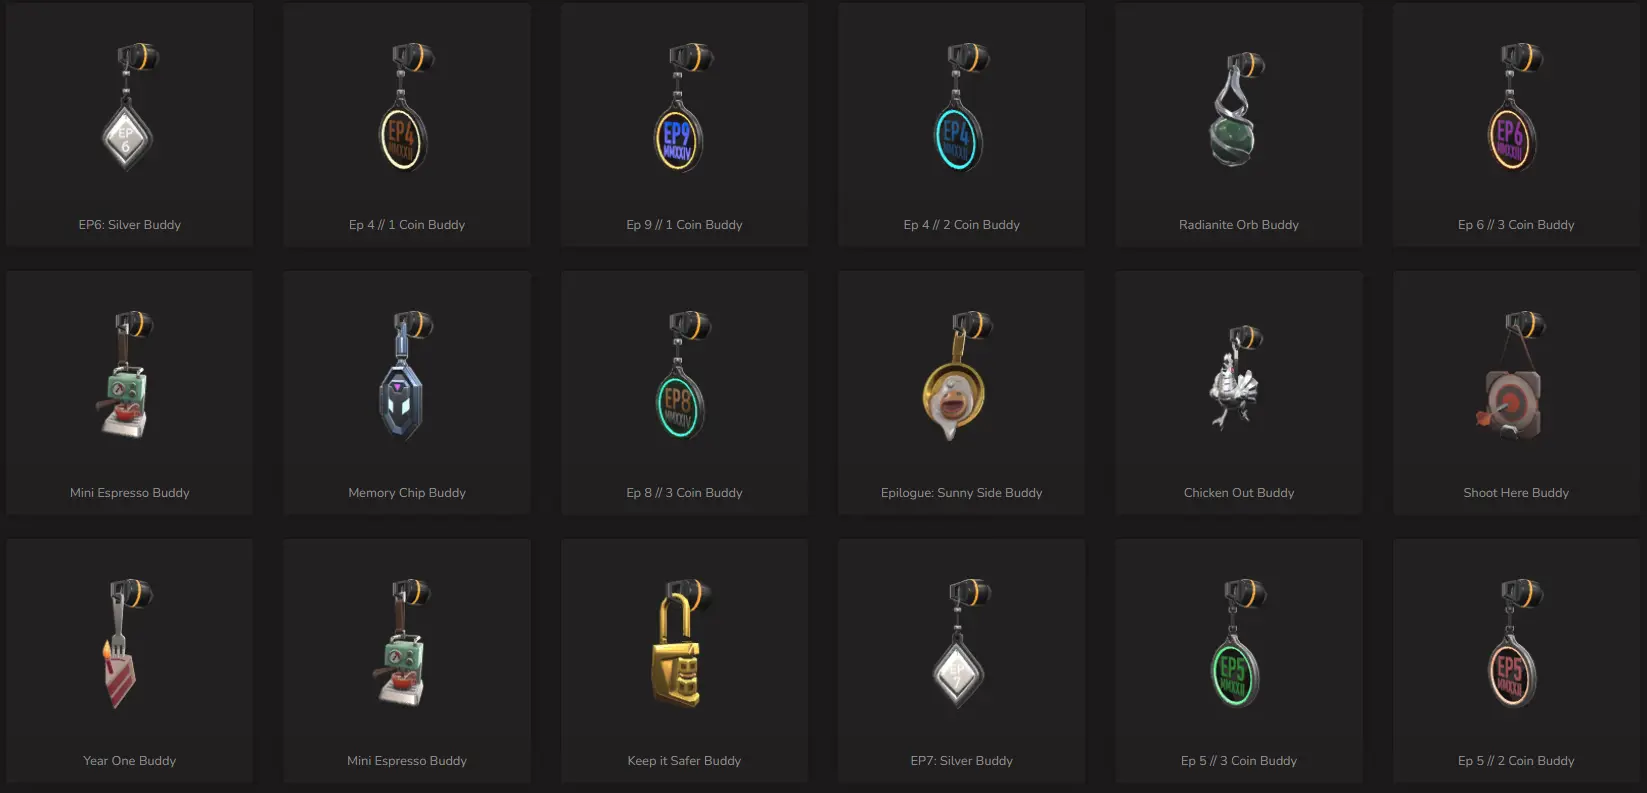The width and height of the screenshot is (1647, 793).
Task: Open the Mini Espresso Buddy card in bottom row
Action: (407, 661)
